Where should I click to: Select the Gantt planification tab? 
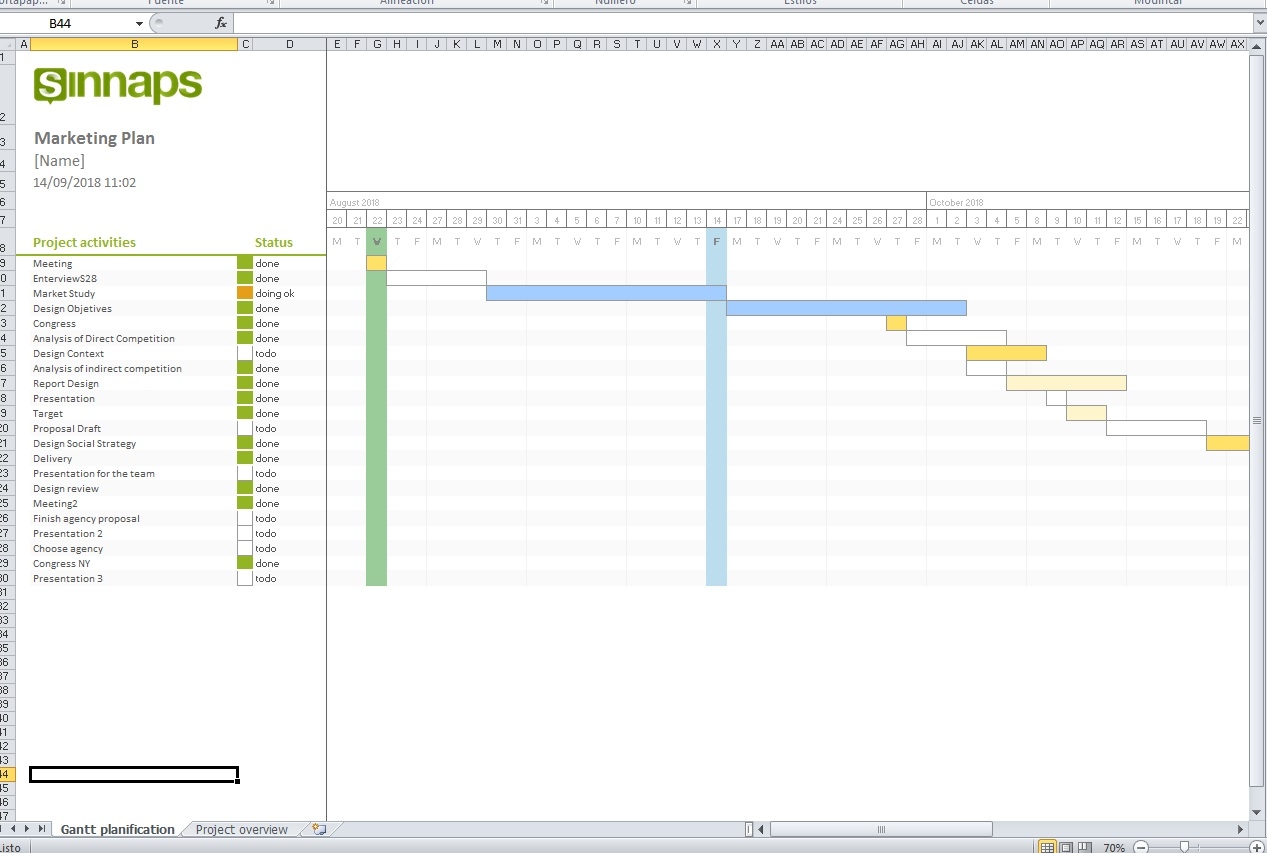click(x=117, y=829)
